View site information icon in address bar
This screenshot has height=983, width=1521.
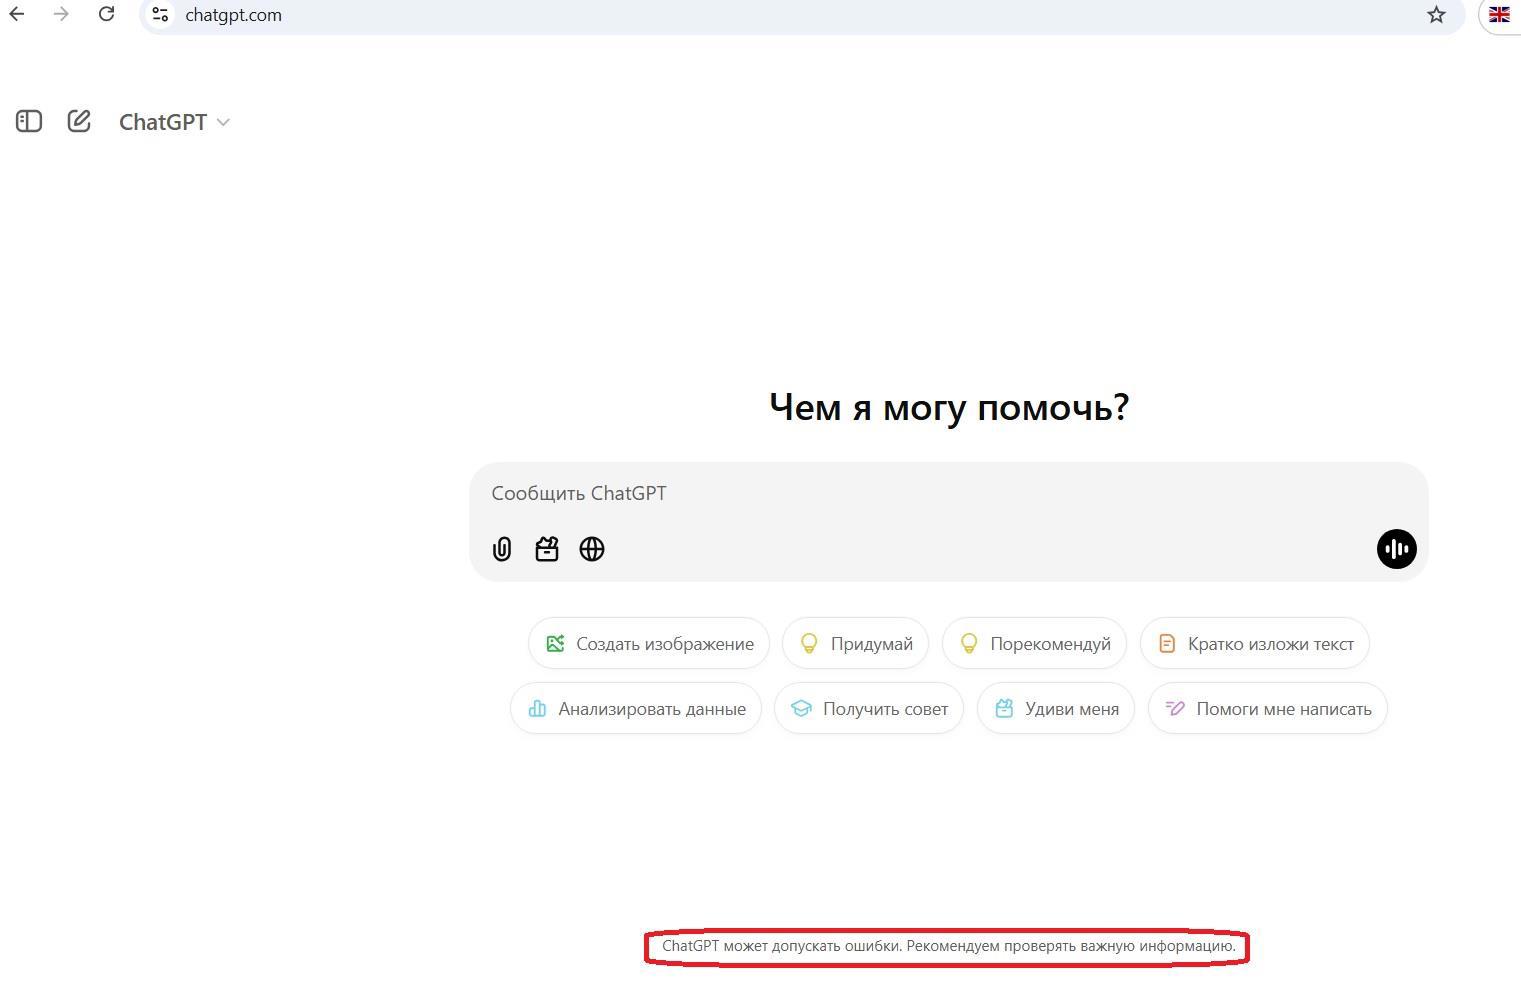tap(160, 15)
